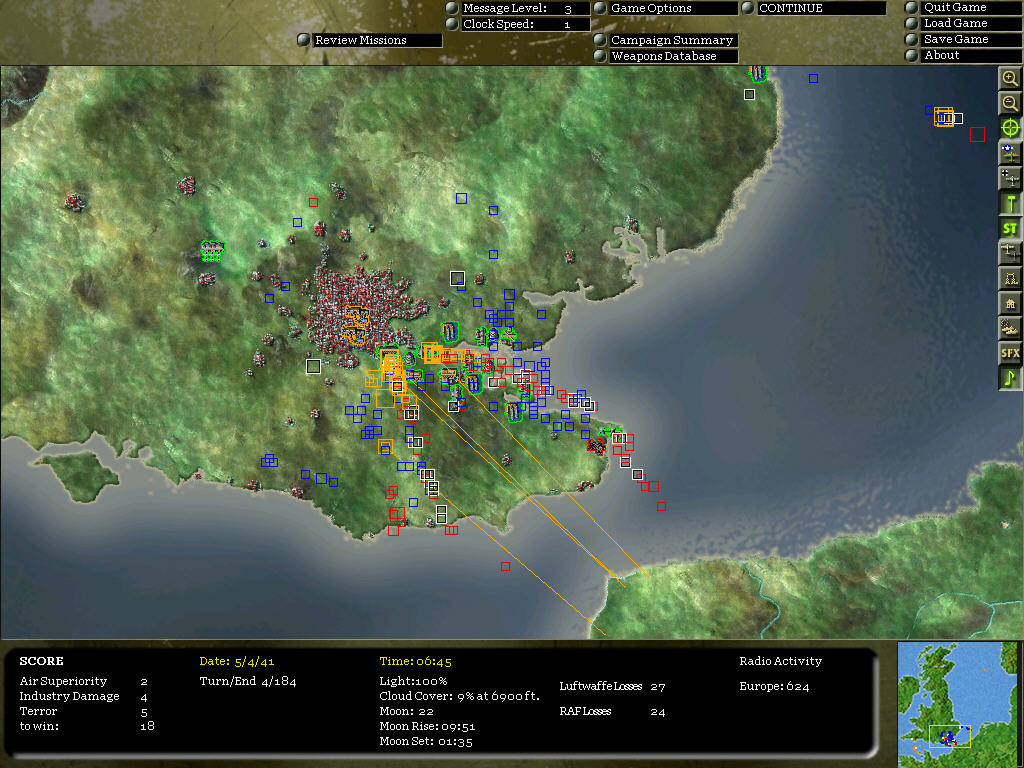Screen dimensions: 1024x768
Task: Zoom in the map with the magnifier-plus icon
Action: [x=1010, y=78]
